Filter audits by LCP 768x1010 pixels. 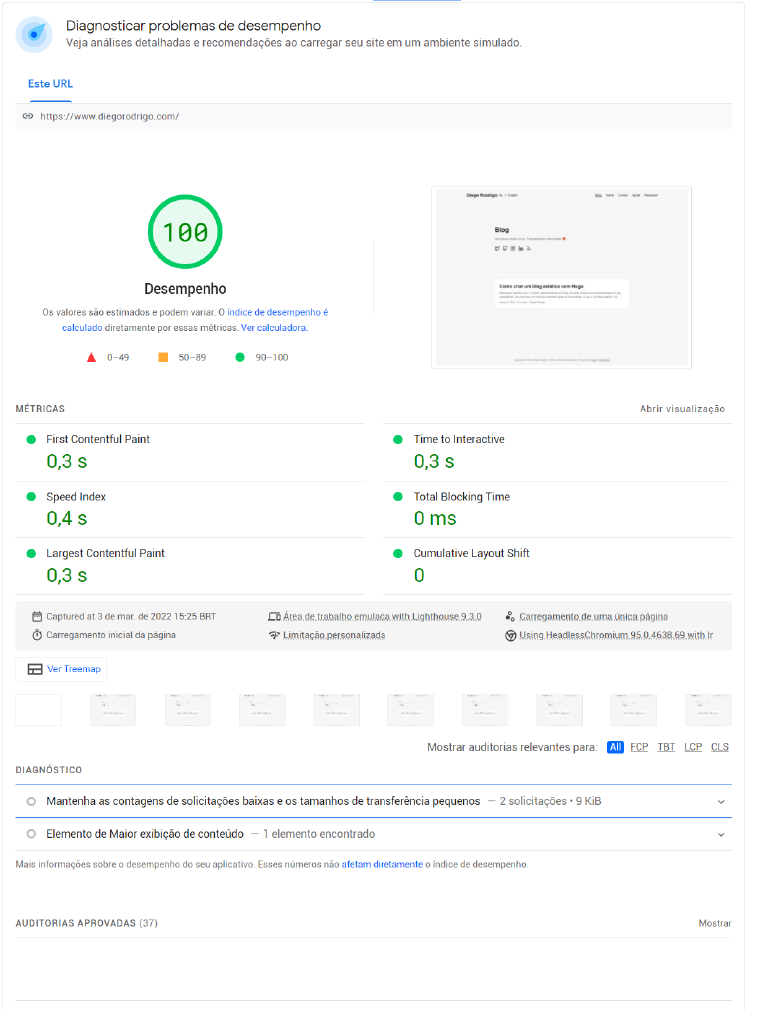pos(693,747)
